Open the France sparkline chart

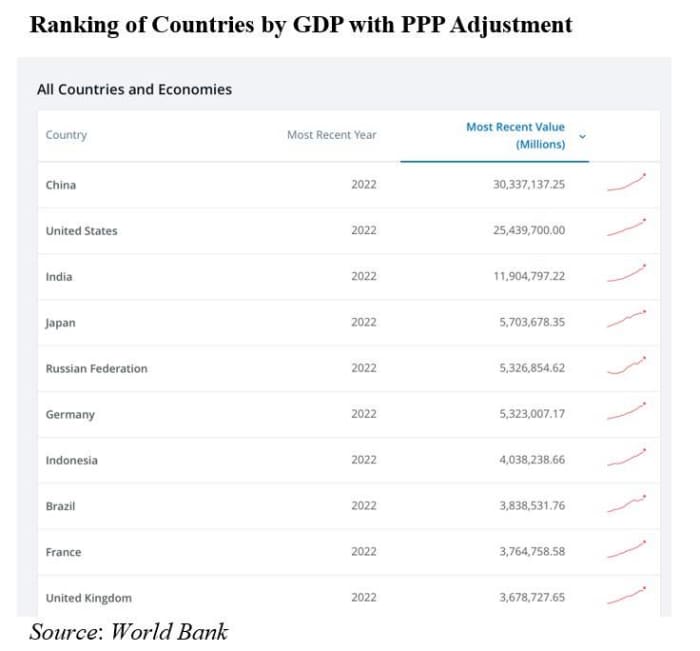tap(626, 550)
